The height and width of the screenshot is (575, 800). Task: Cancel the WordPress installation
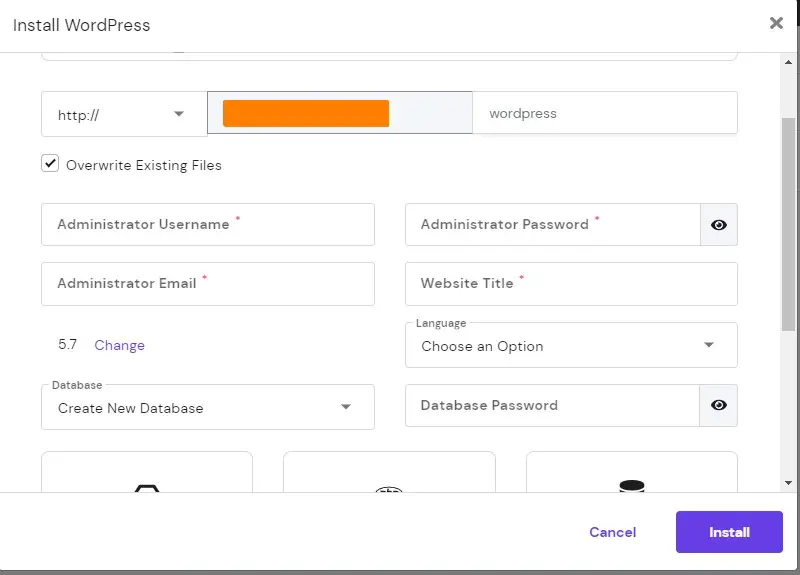[x=612, y=532]
